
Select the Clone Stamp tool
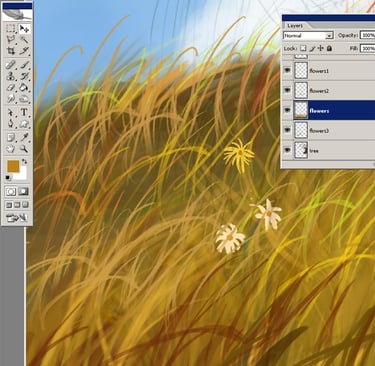11,76
